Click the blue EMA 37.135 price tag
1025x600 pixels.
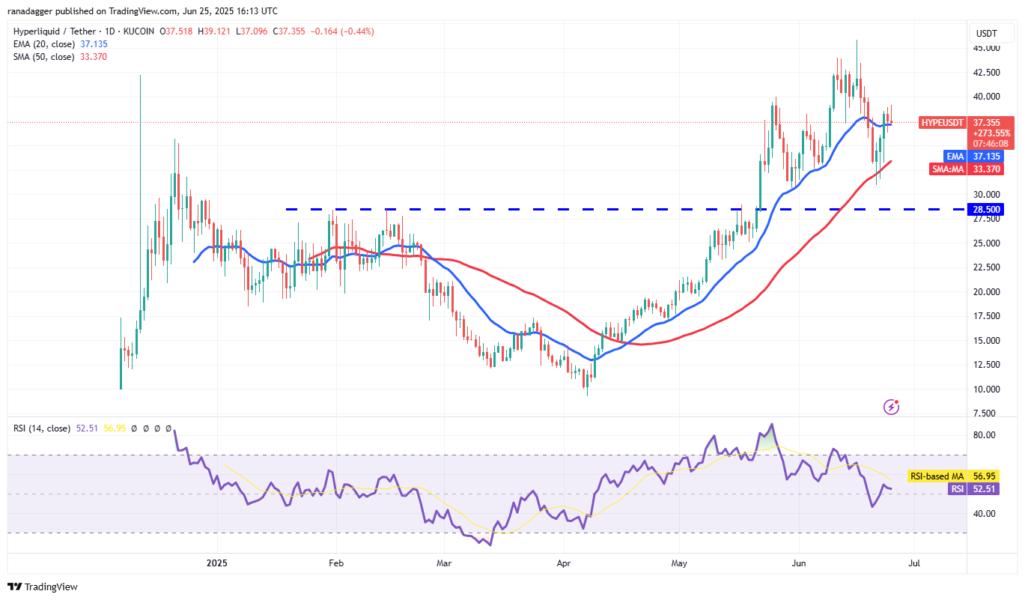(973, 157)
